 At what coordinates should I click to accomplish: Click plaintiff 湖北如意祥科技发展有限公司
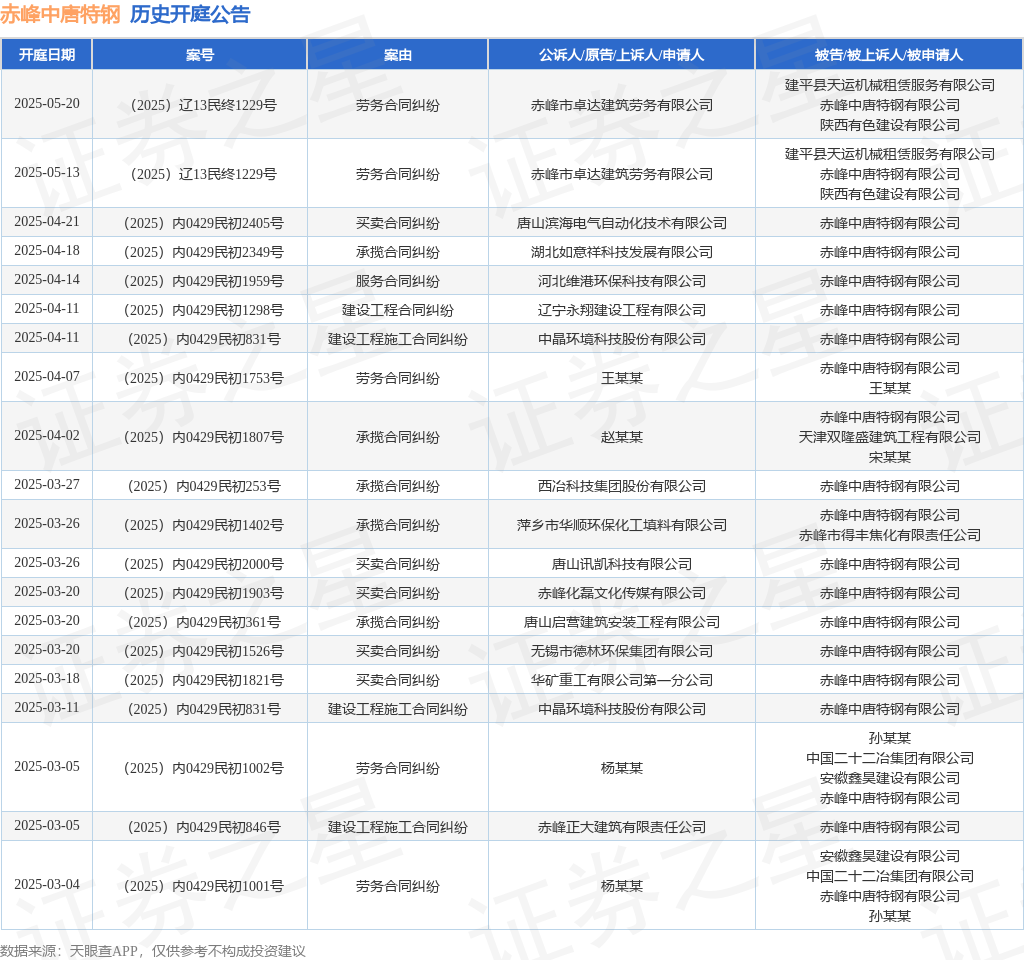(x=622, y=252)
